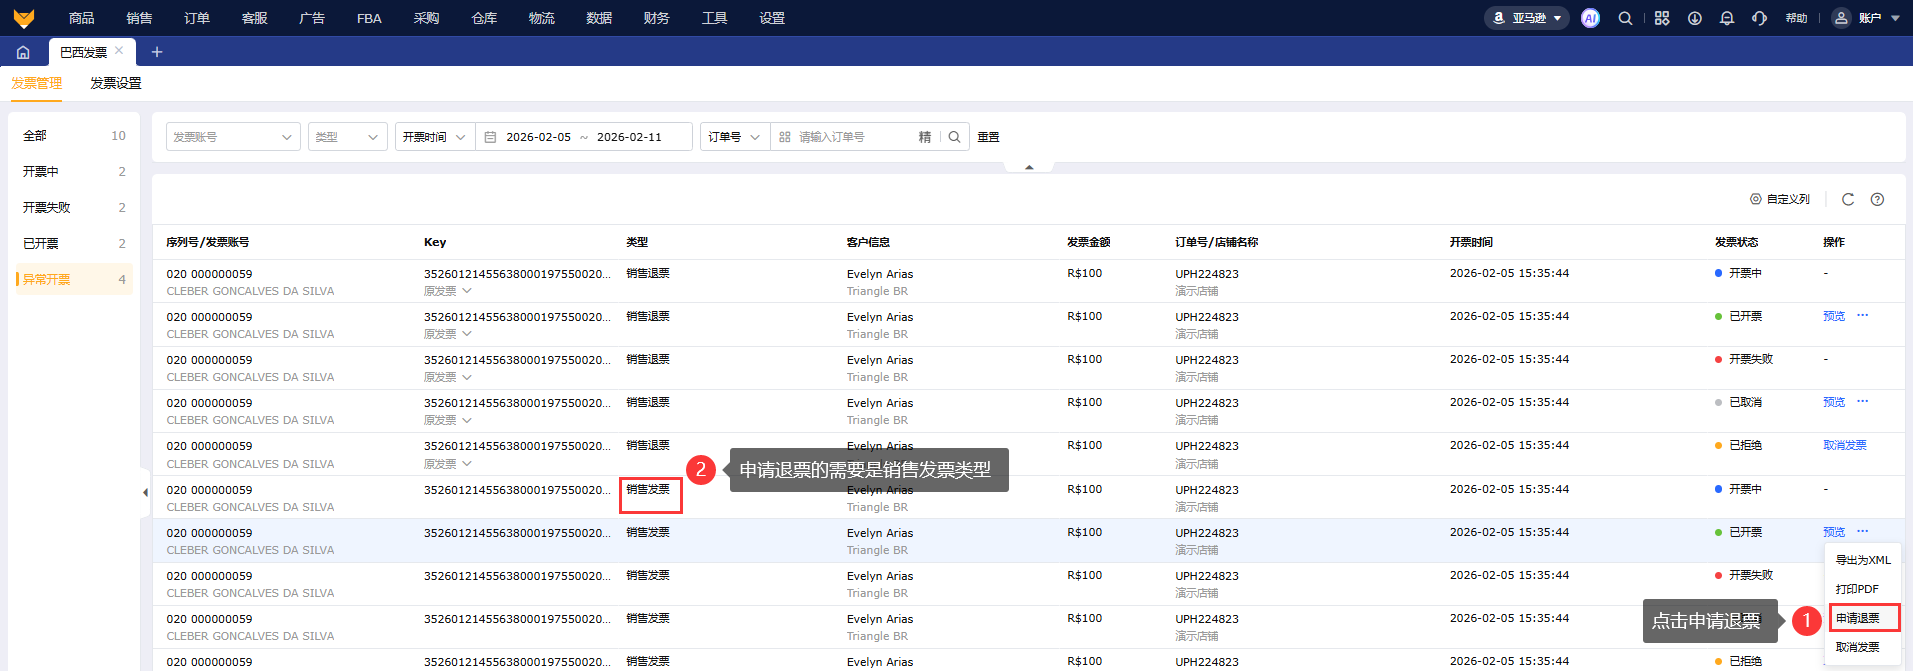Viewport: 1913px width, 671px height.
Task: Open the 销售 menu
Action: point(139,18)
